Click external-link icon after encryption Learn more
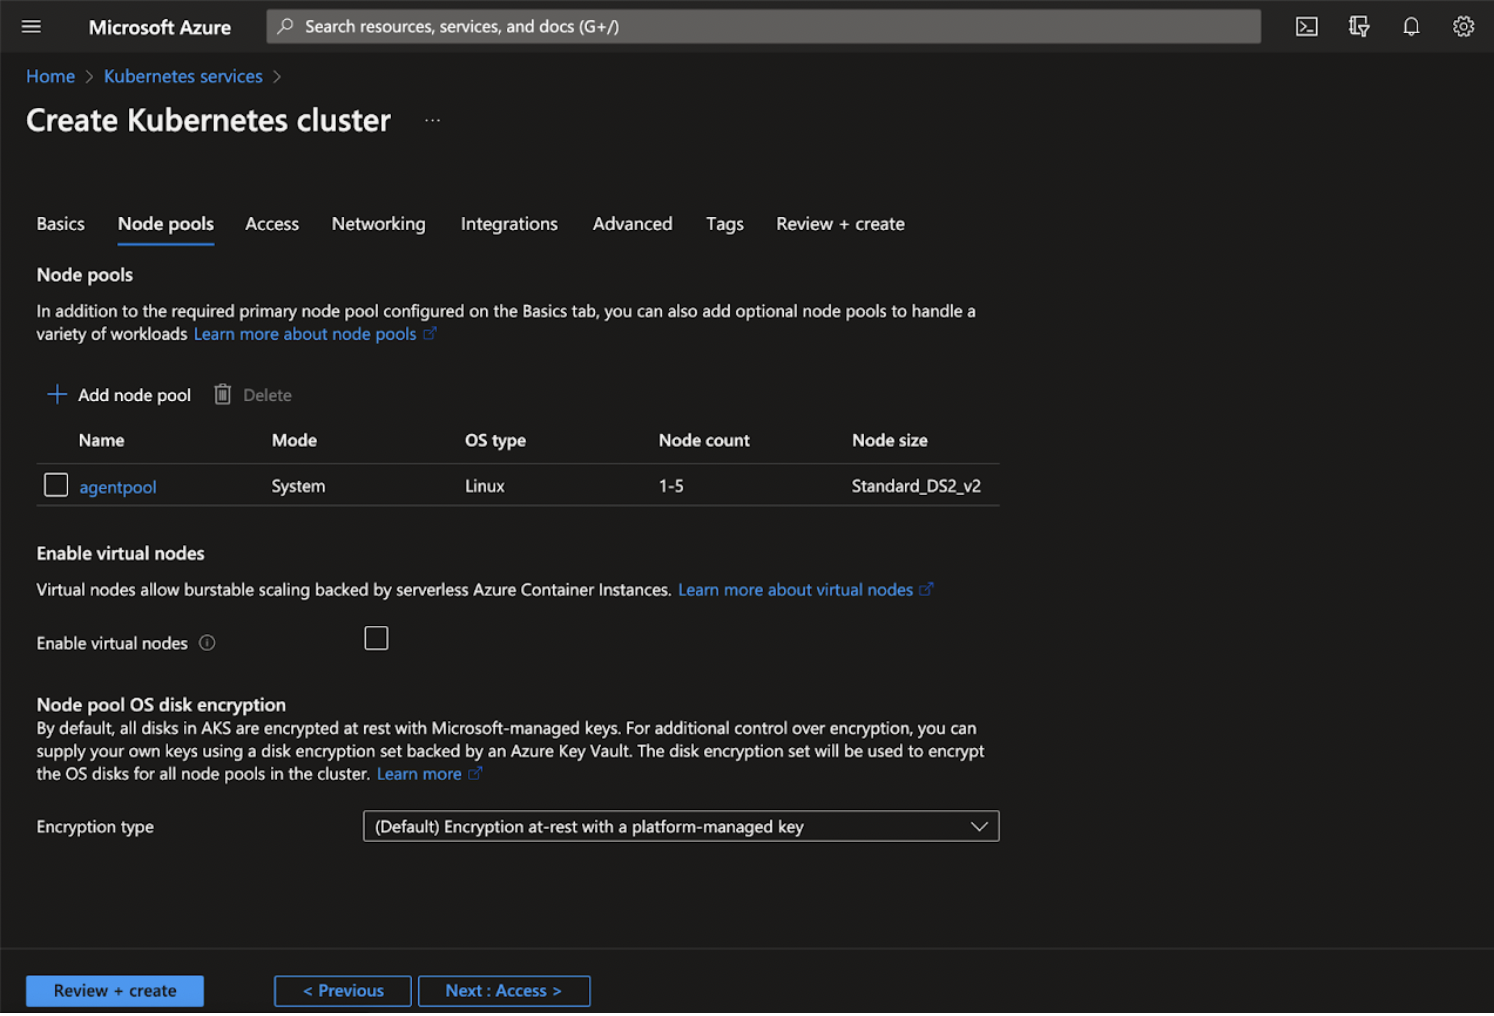 tap(475, 774)
